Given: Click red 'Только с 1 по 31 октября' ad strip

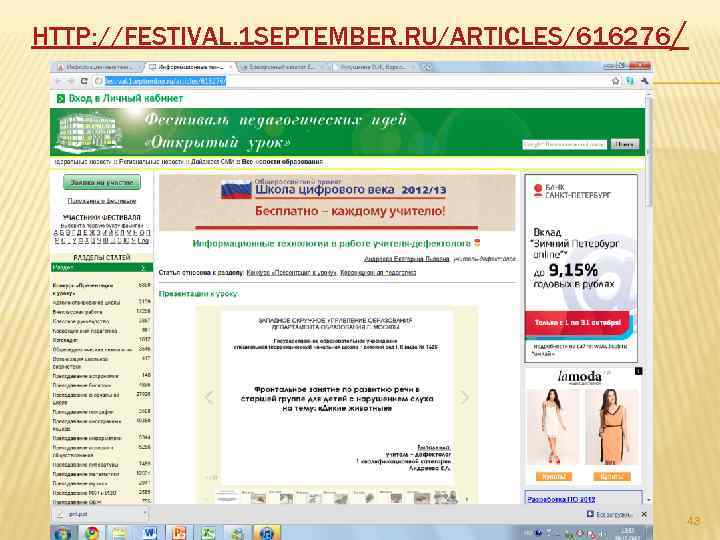Looking at the screenshot, I should (x=577, y=323).
